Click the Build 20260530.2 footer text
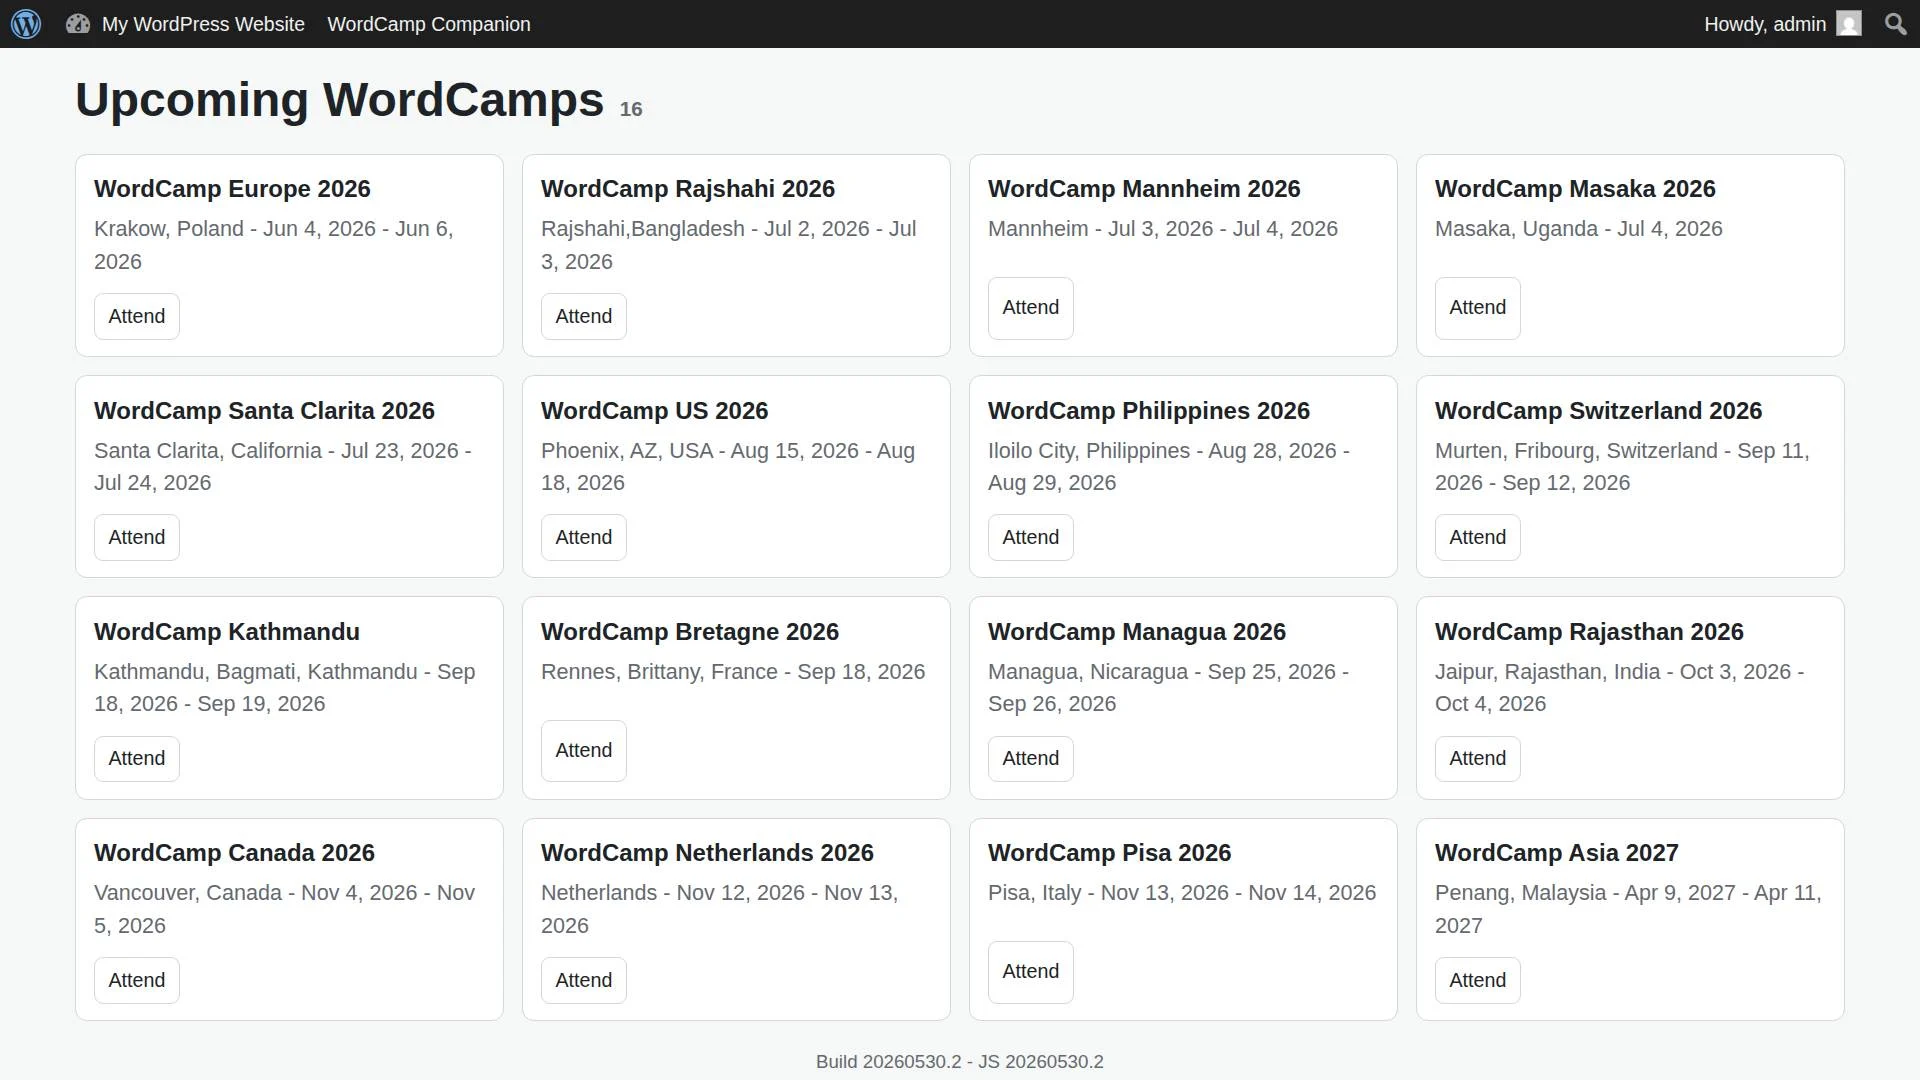The height and width of the screenshot is (1080, 1920). click(960, 1062)
